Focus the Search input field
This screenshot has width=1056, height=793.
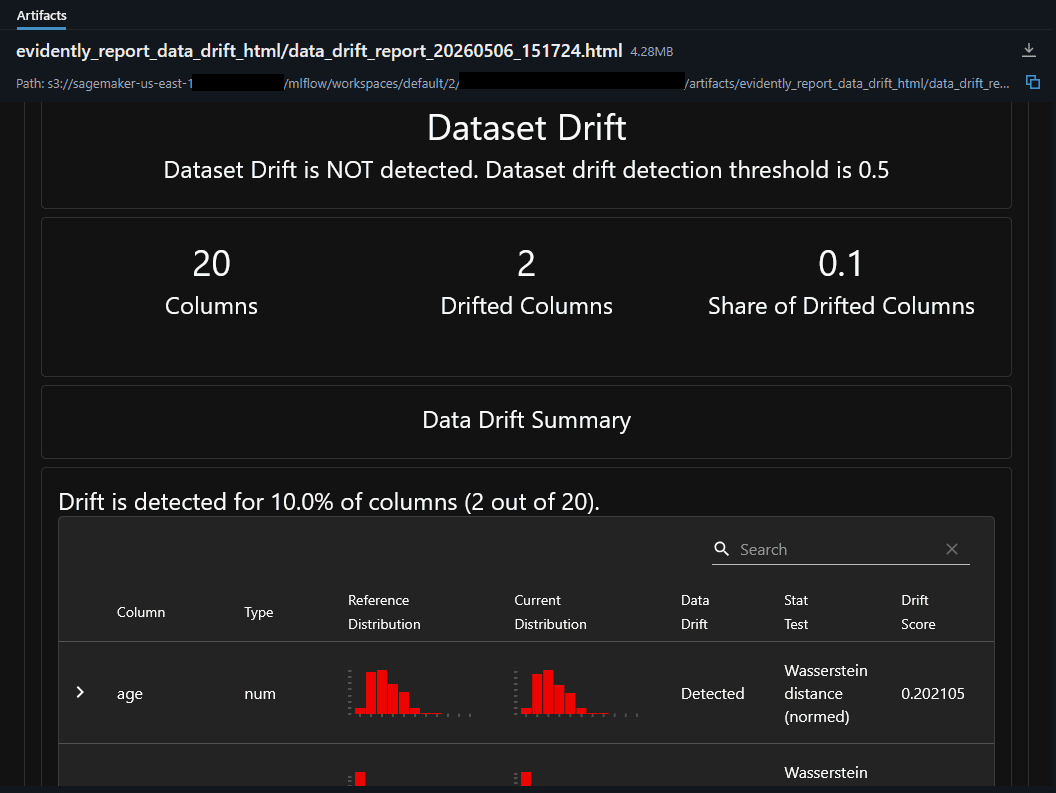tap(838, 550)
